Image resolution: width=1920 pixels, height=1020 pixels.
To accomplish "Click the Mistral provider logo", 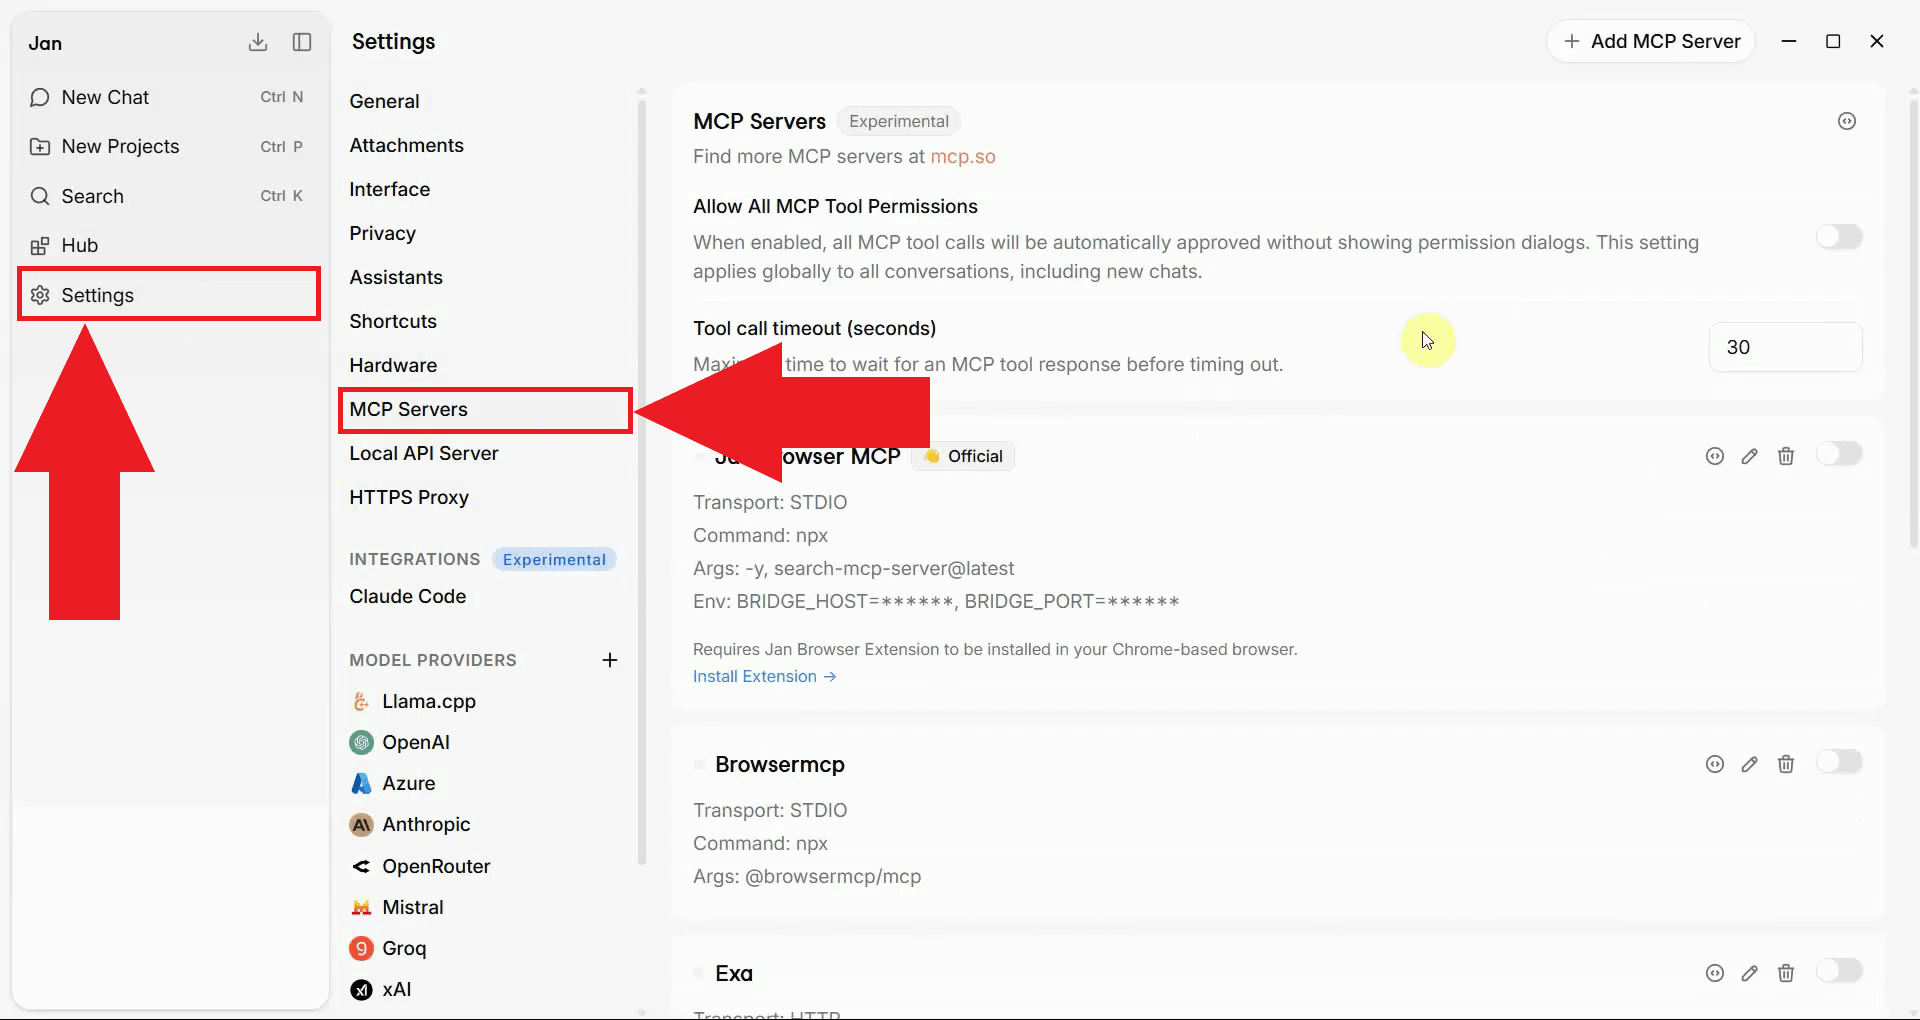I will click(x=361, y=908).
